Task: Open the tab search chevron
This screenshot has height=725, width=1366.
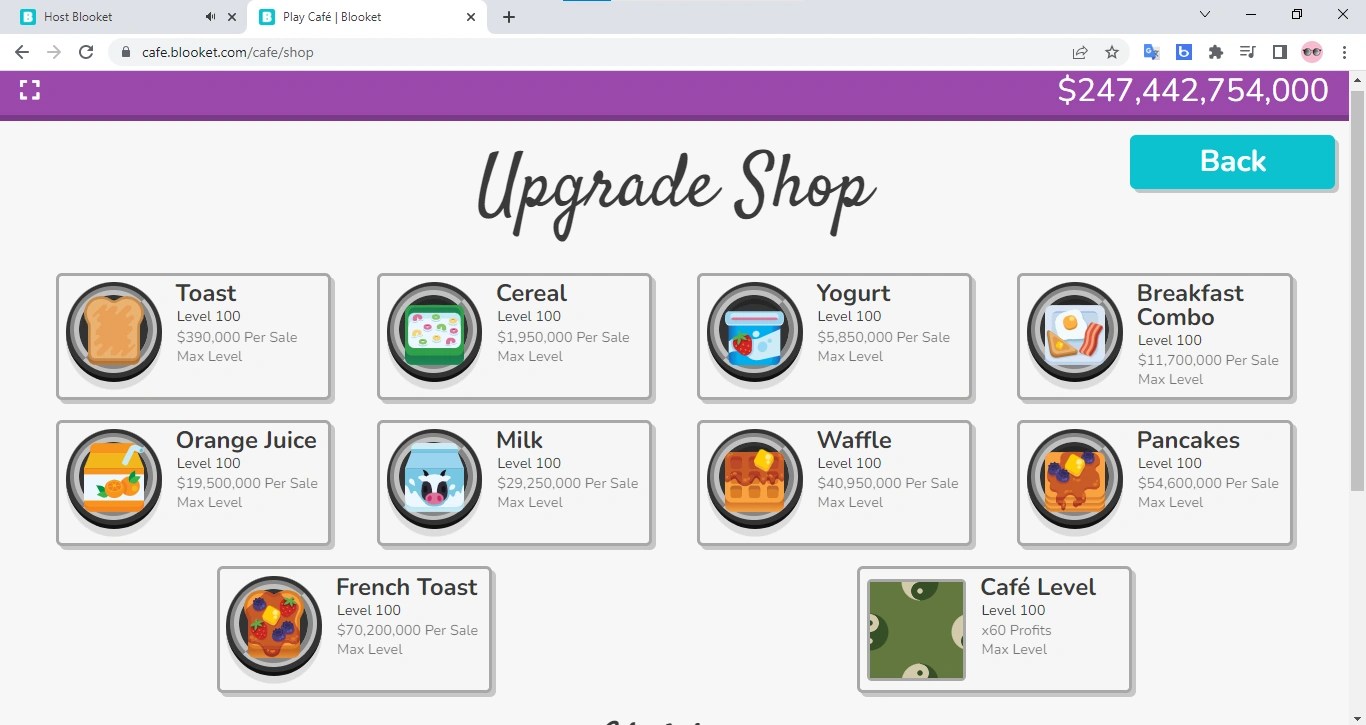Action: pos(1204,15)
